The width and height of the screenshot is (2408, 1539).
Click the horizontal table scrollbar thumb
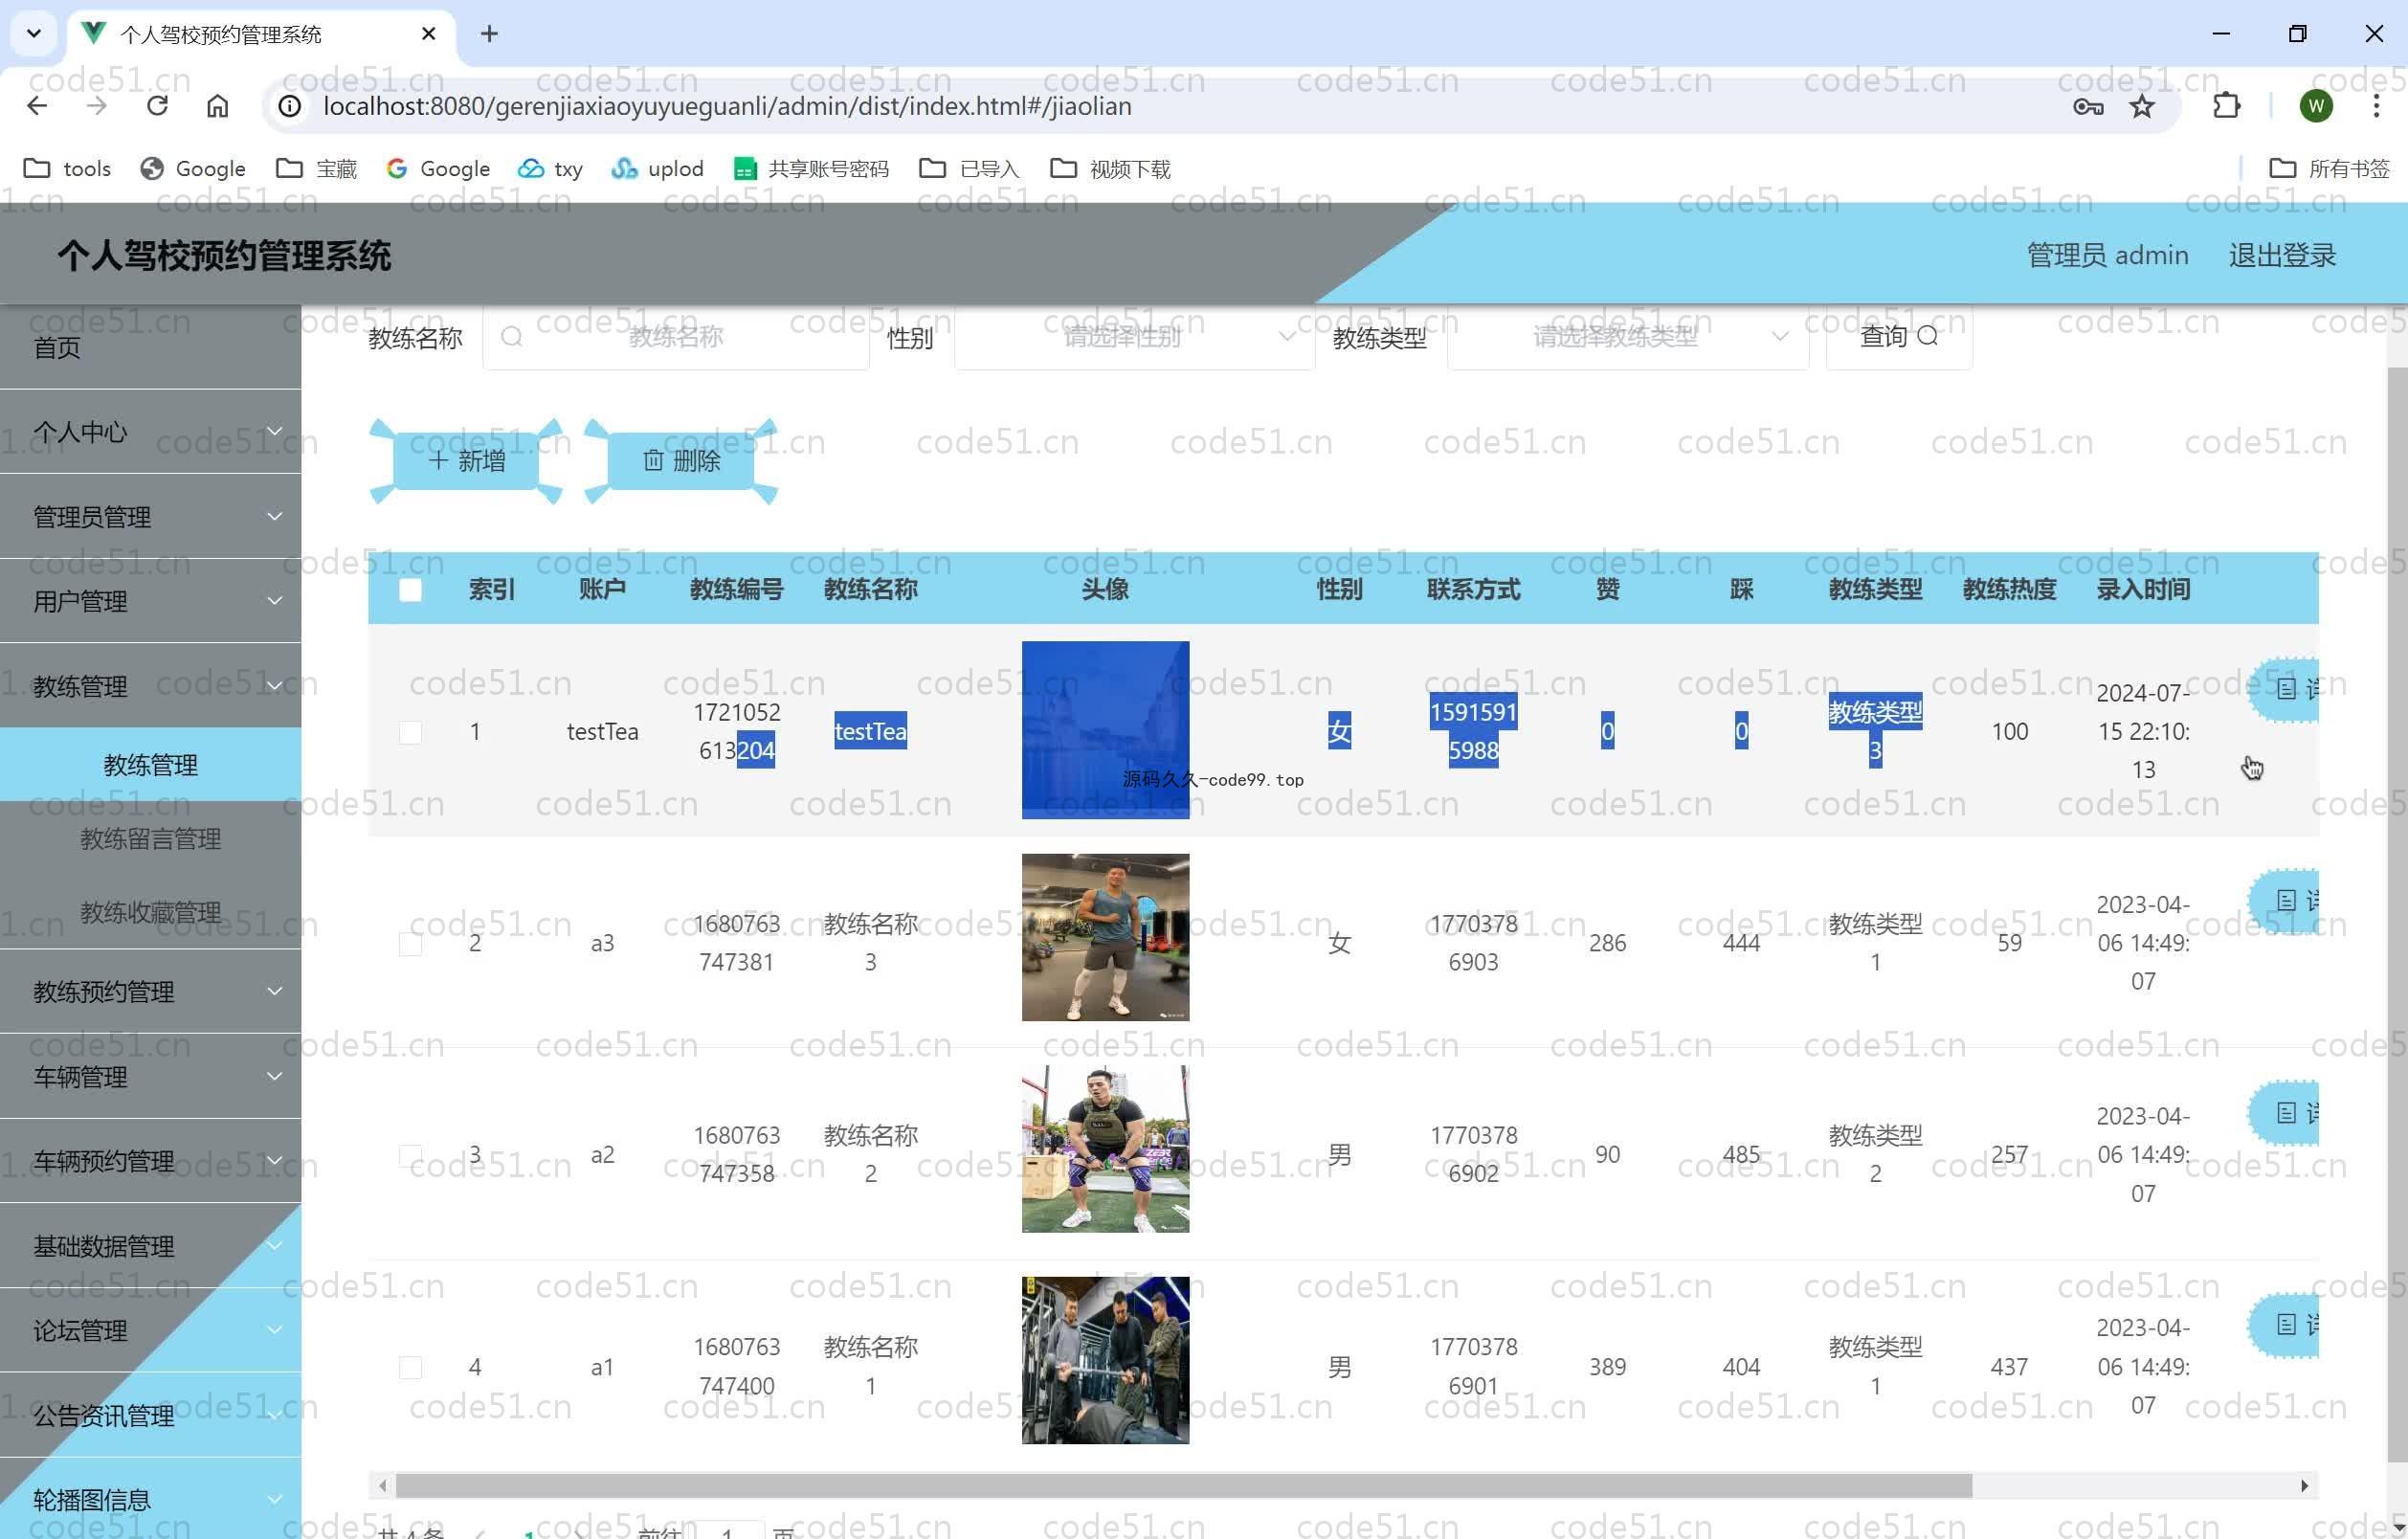click(1184, 1486)
